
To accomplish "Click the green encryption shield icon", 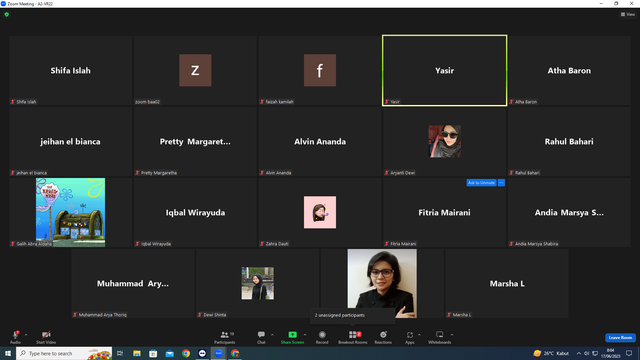I will pos(7,14).
